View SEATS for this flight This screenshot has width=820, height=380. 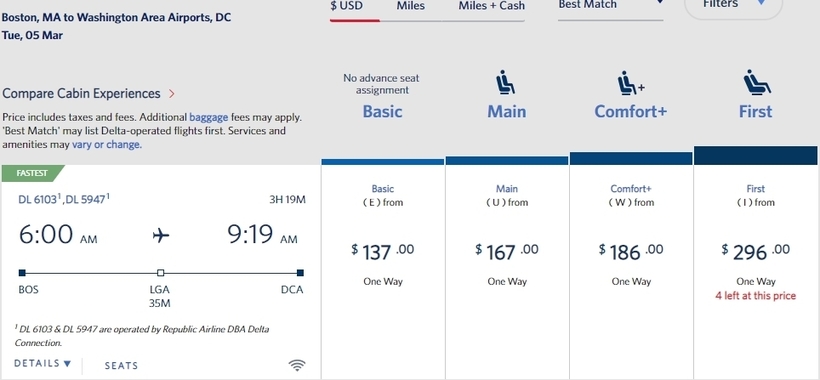click(121, 366)
